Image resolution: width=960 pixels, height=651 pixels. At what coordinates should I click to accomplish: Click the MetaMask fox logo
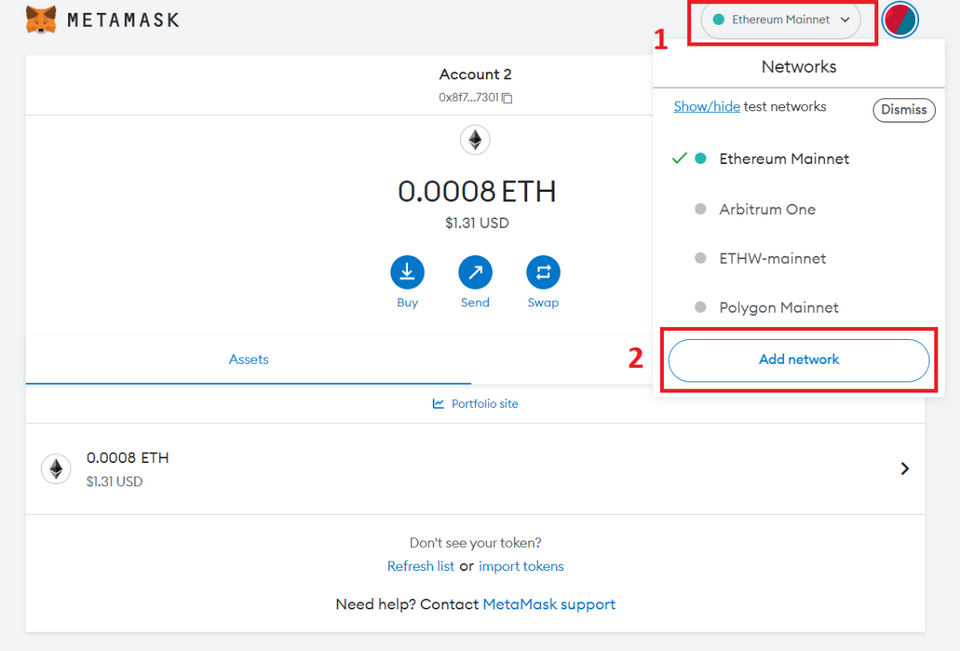(41, 20)
